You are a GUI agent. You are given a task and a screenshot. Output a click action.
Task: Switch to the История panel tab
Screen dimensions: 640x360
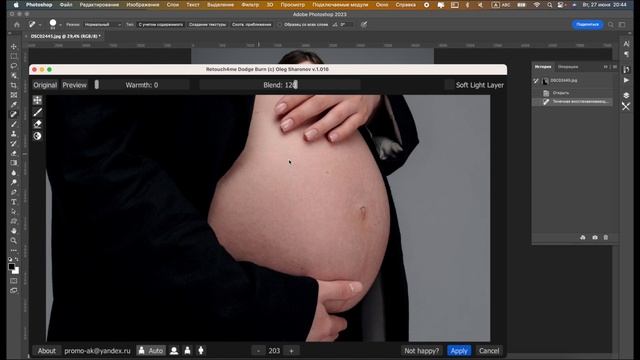tap(543, 67)
